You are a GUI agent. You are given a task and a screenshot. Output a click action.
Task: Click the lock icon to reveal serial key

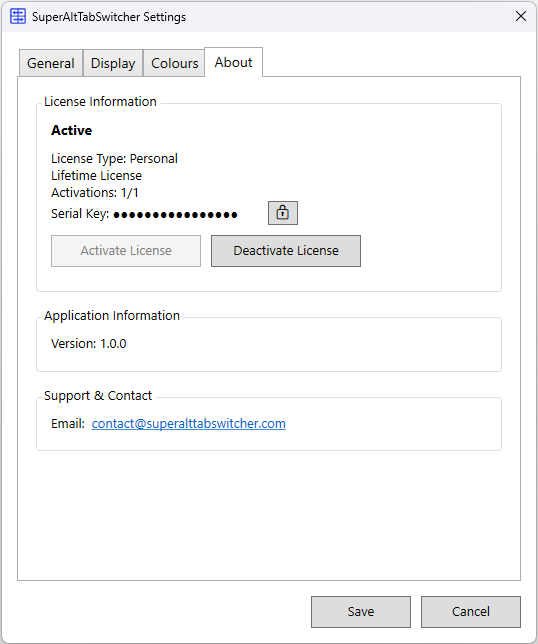pos(283,213)
